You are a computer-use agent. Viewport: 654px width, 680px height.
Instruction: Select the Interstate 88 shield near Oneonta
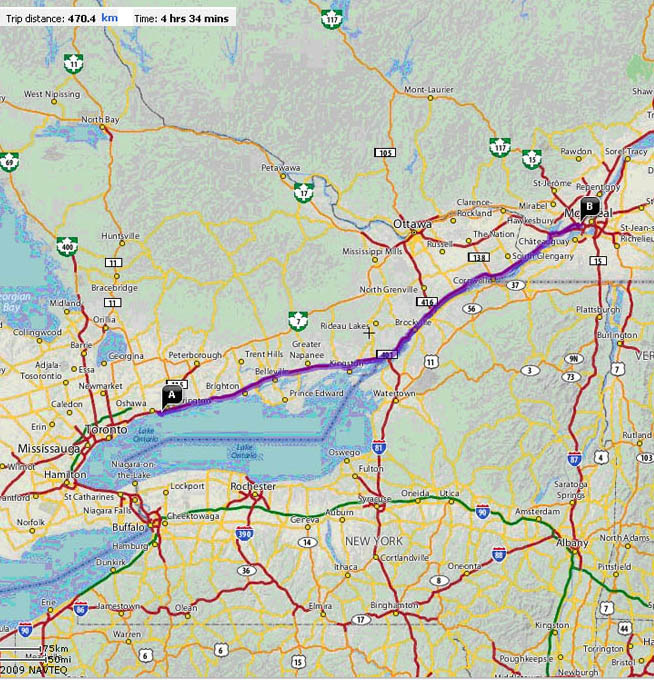(x=498, y=555)
